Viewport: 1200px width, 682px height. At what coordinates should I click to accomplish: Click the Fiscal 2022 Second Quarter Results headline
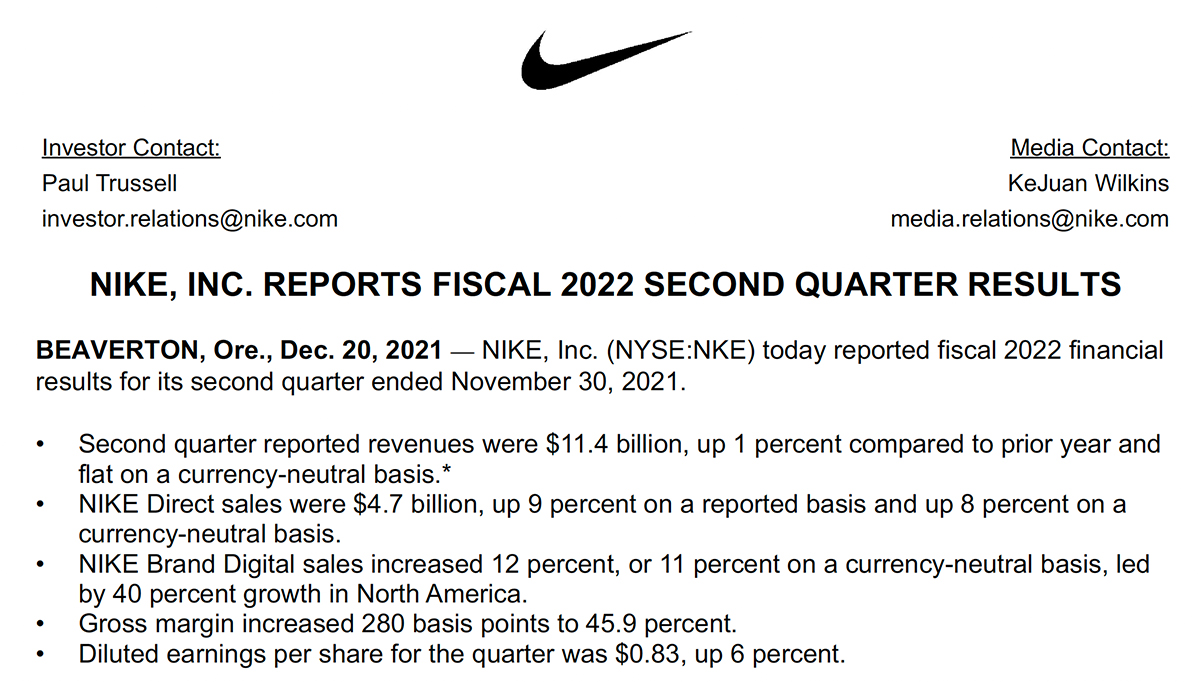605,285
